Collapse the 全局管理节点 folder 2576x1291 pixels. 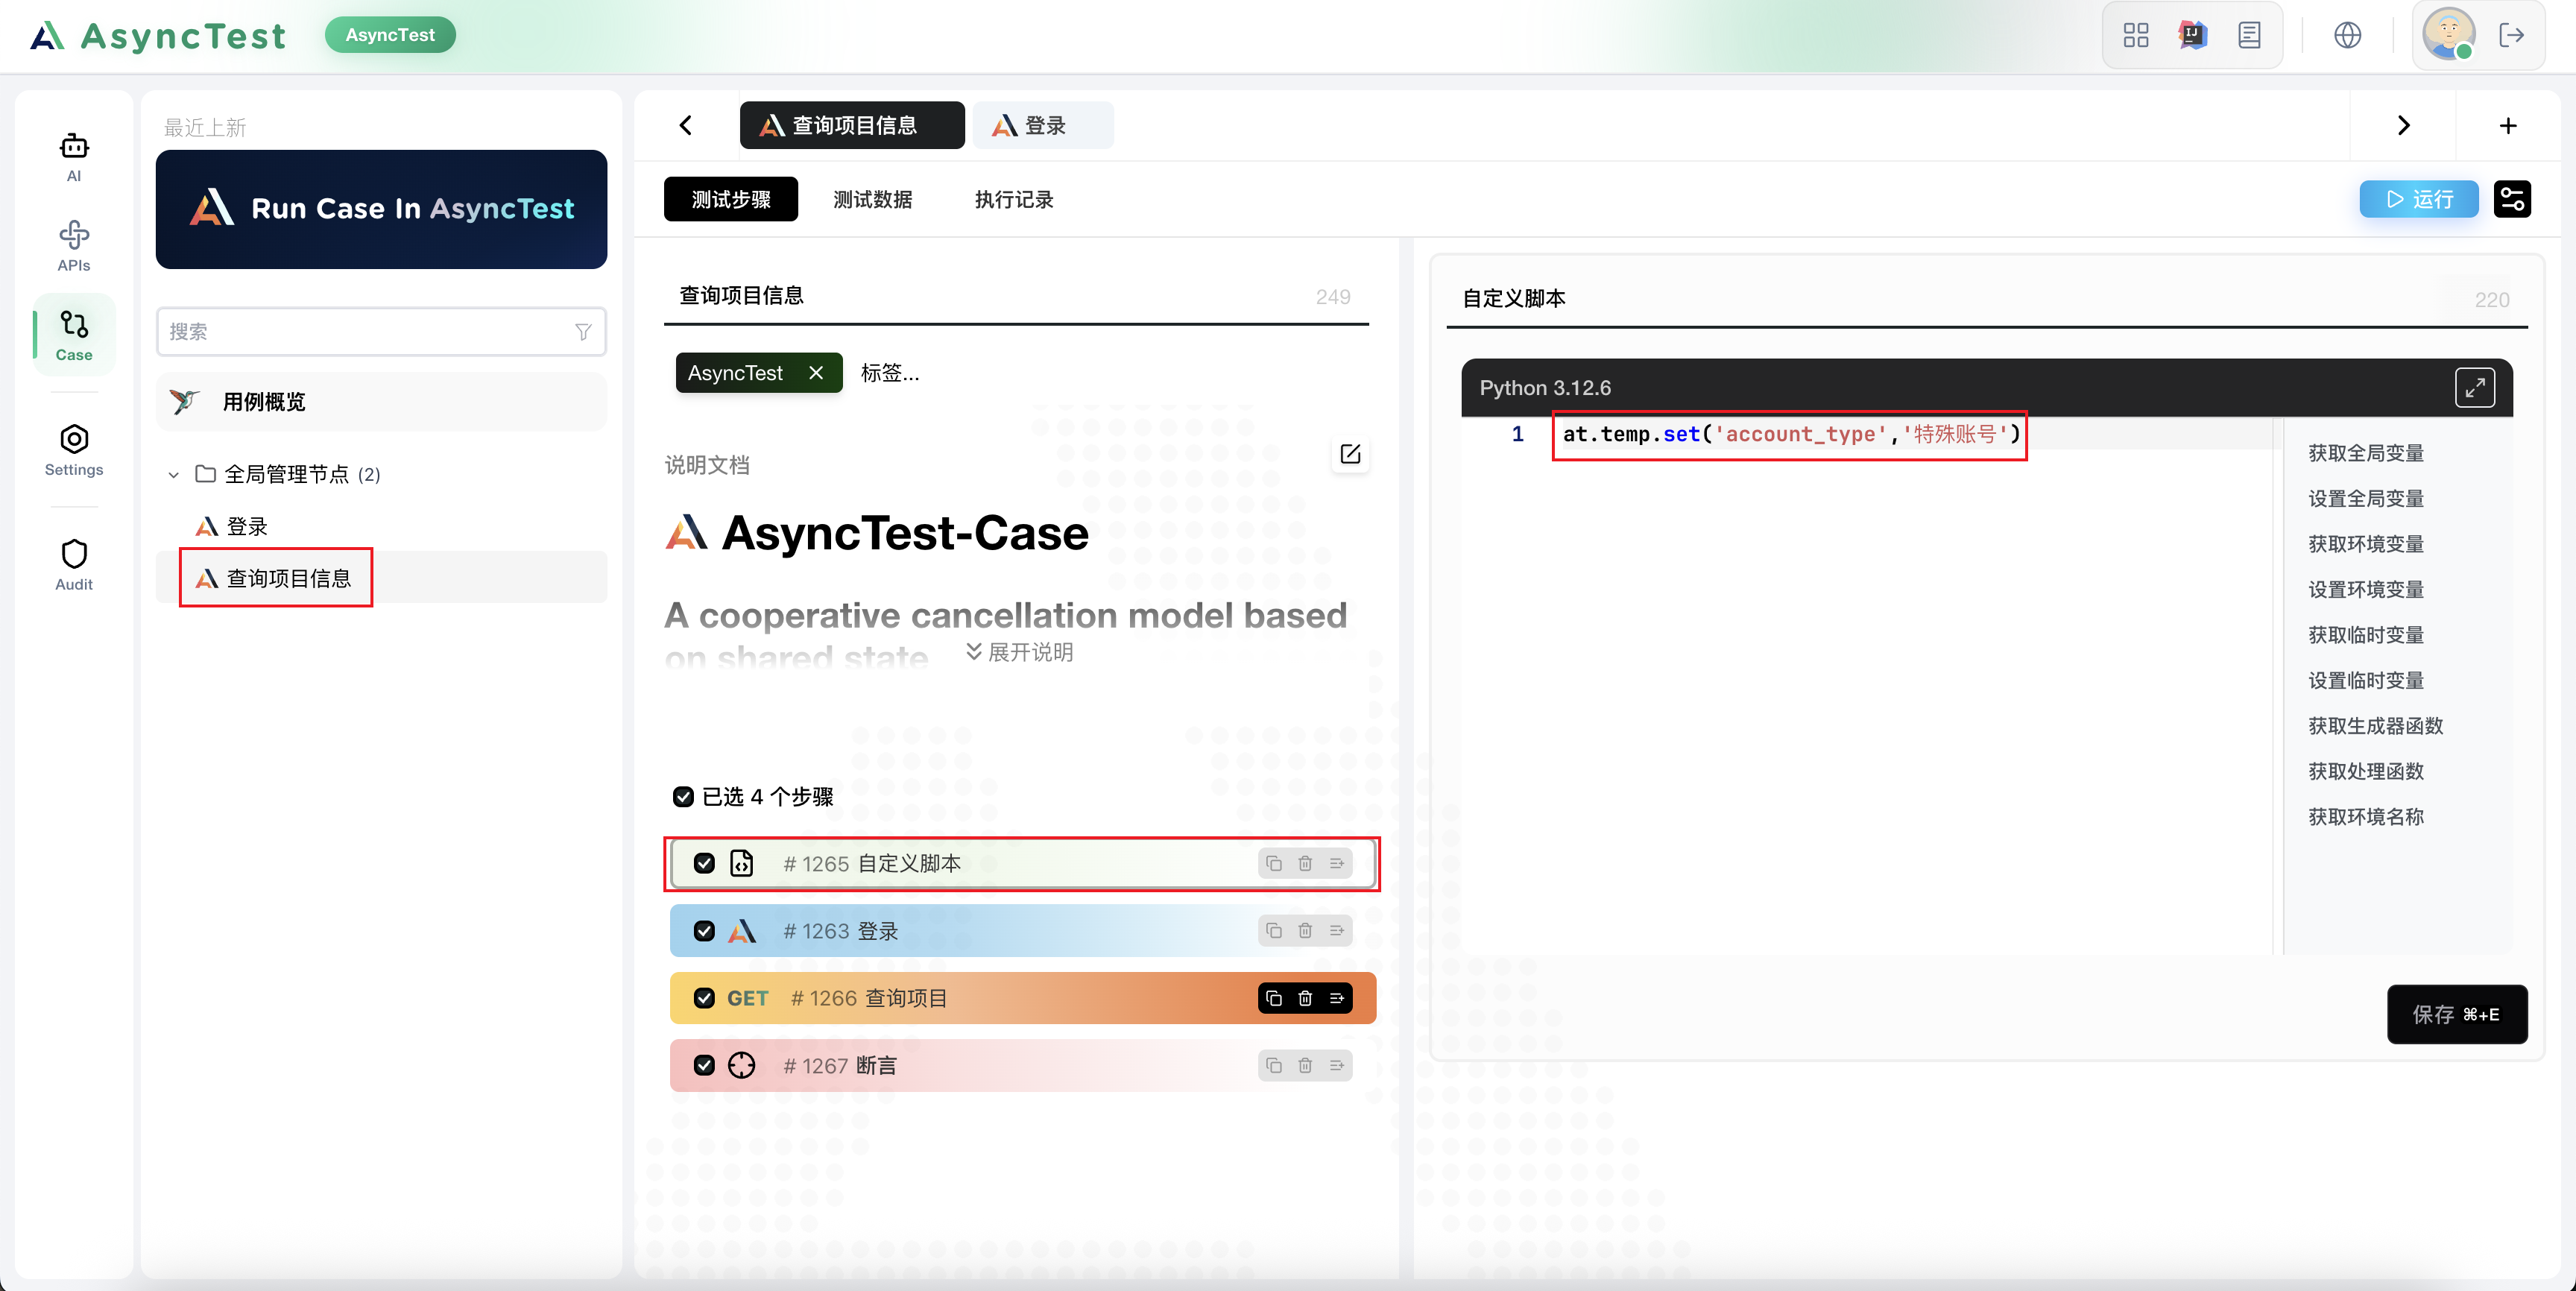pyautogui.click(x=174, y=474)
